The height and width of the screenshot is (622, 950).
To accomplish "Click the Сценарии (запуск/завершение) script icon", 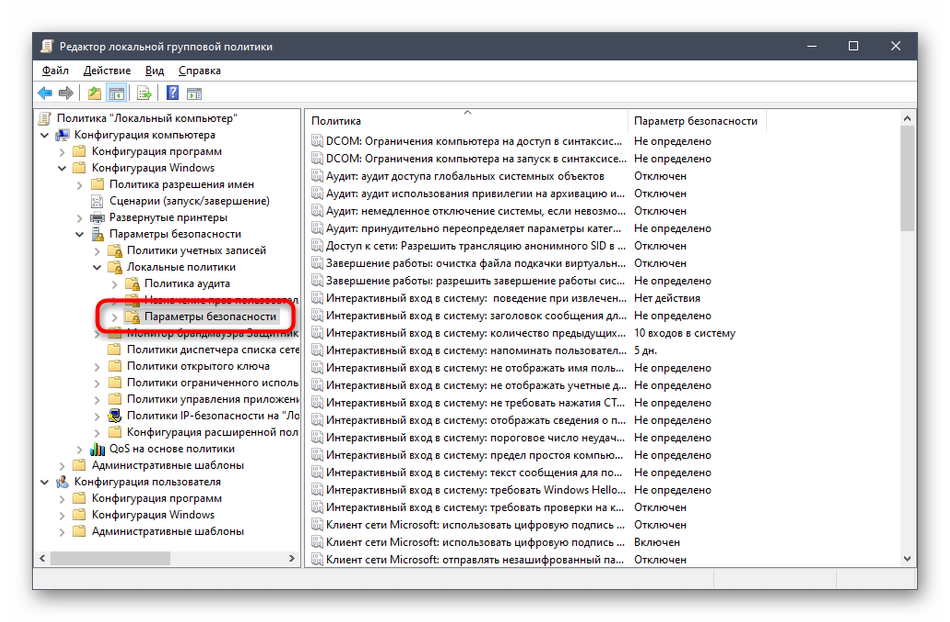I will [98, 201].
